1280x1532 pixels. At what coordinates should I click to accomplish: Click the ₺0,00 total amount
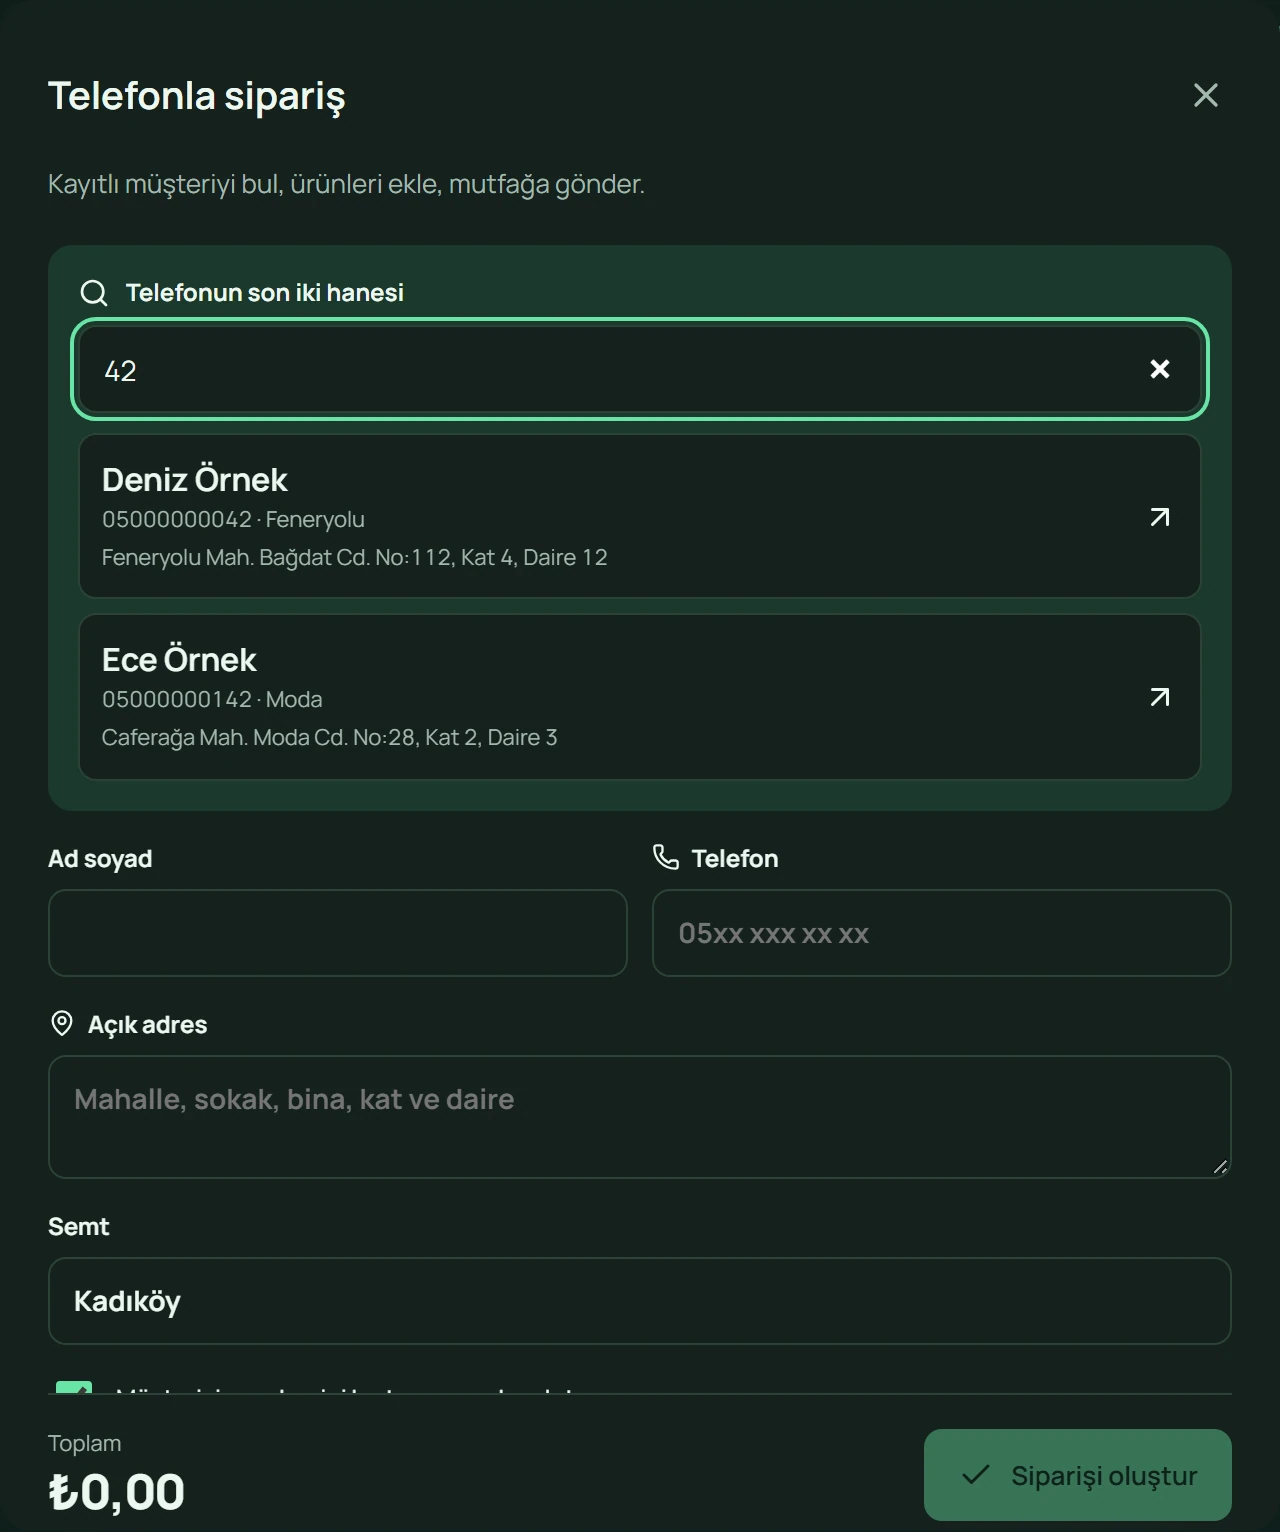(x=116, y=1492)
